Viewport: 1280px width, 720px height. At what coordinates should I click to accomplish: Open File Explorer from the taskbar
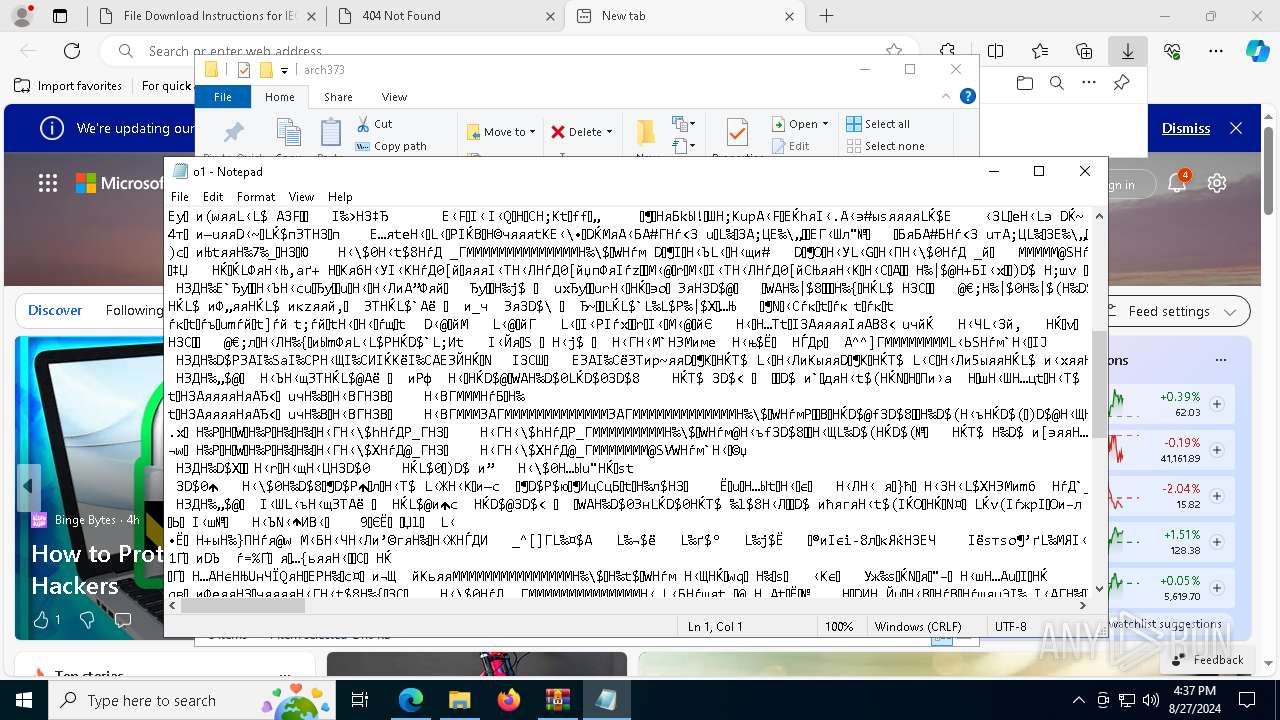coord(460,700)
